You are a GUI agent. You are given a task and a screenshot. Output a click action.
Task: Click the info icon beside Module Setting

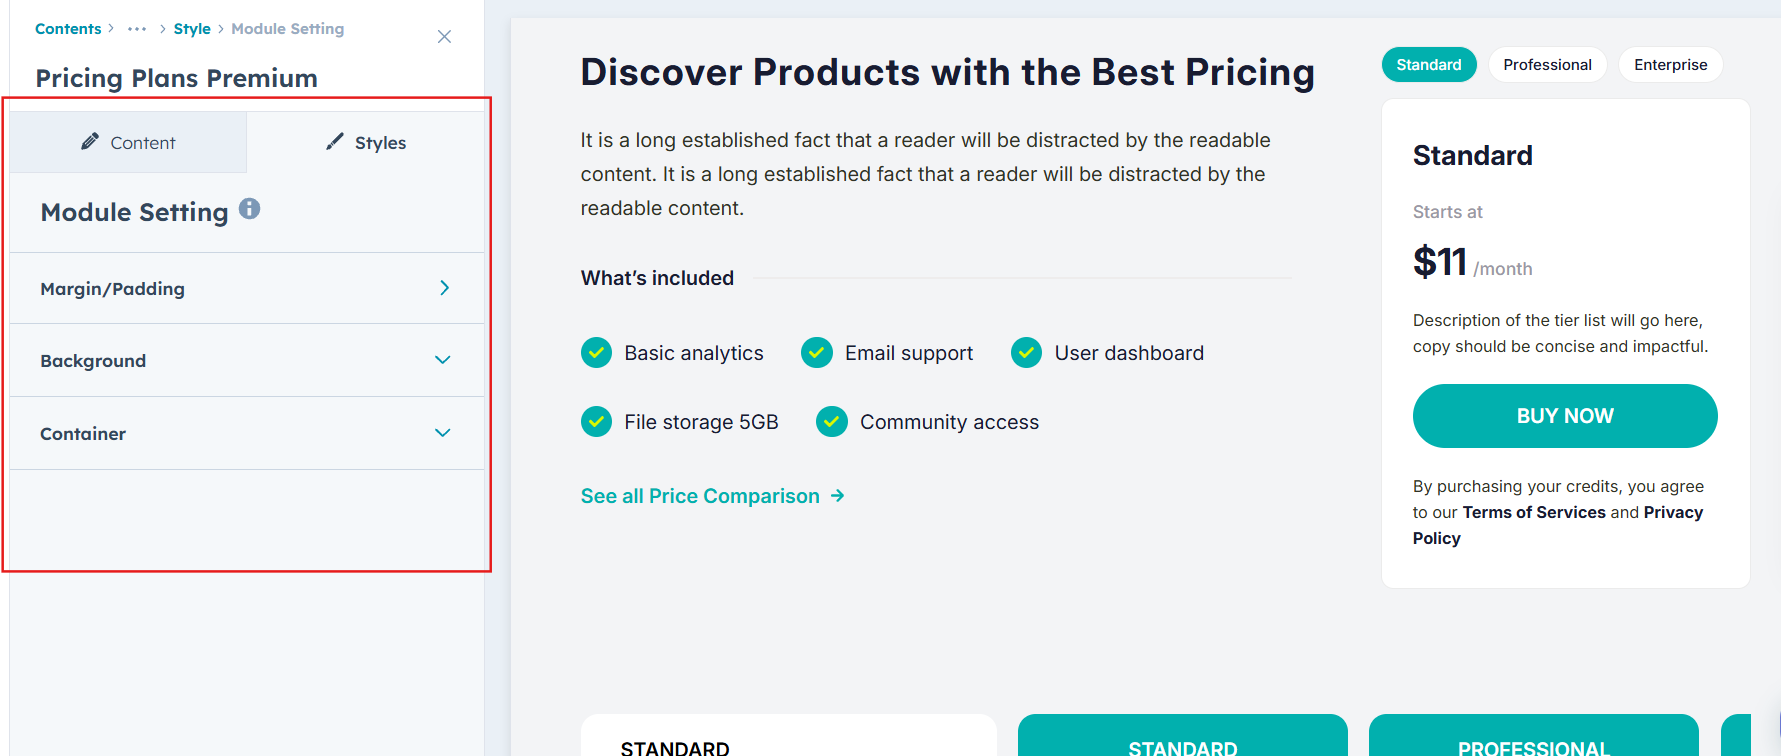pyautogui.click(x=250, y=209)
